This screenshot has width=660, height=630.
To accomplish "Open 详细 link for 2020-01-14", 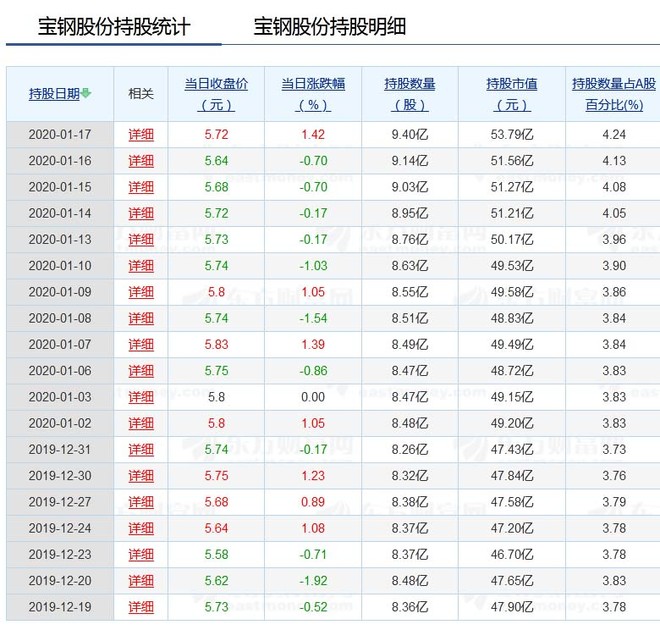I will coord(141,213).
